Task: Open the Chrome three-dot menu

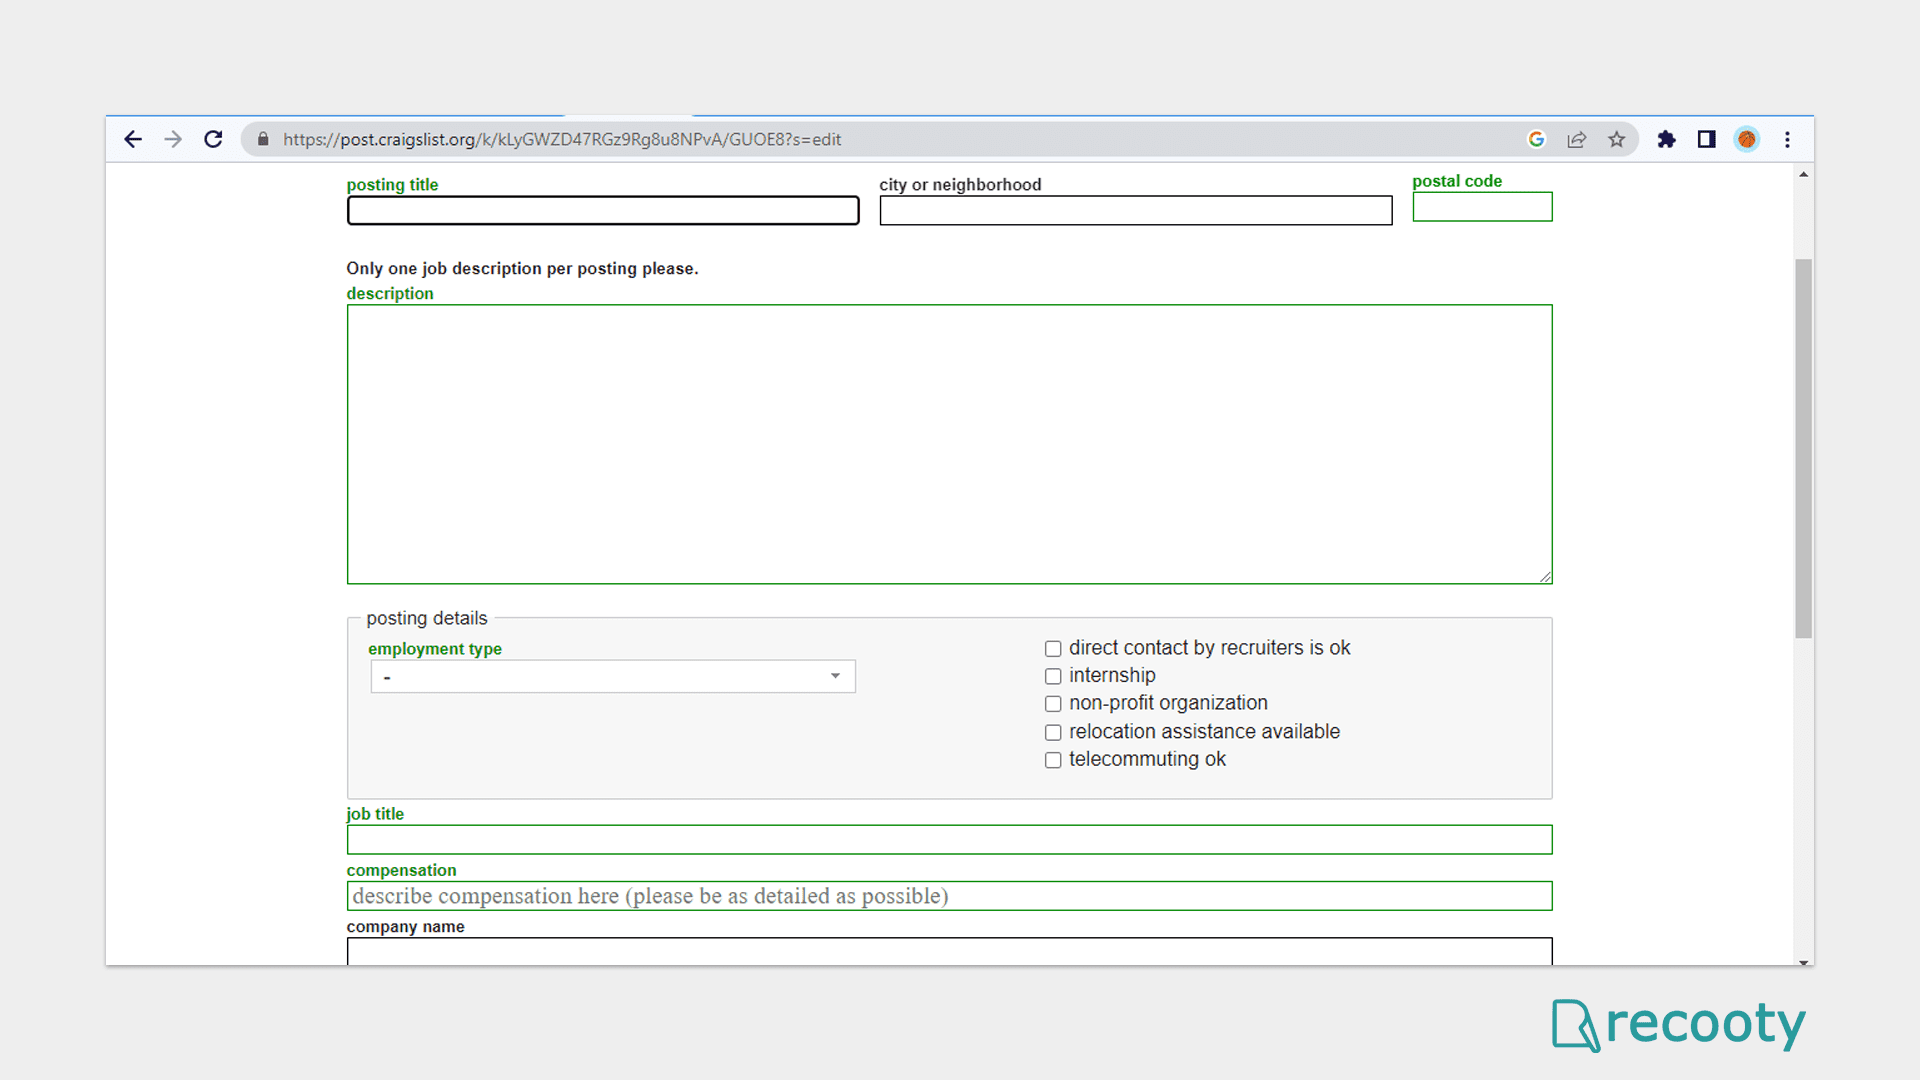Action: [1787, 139]
